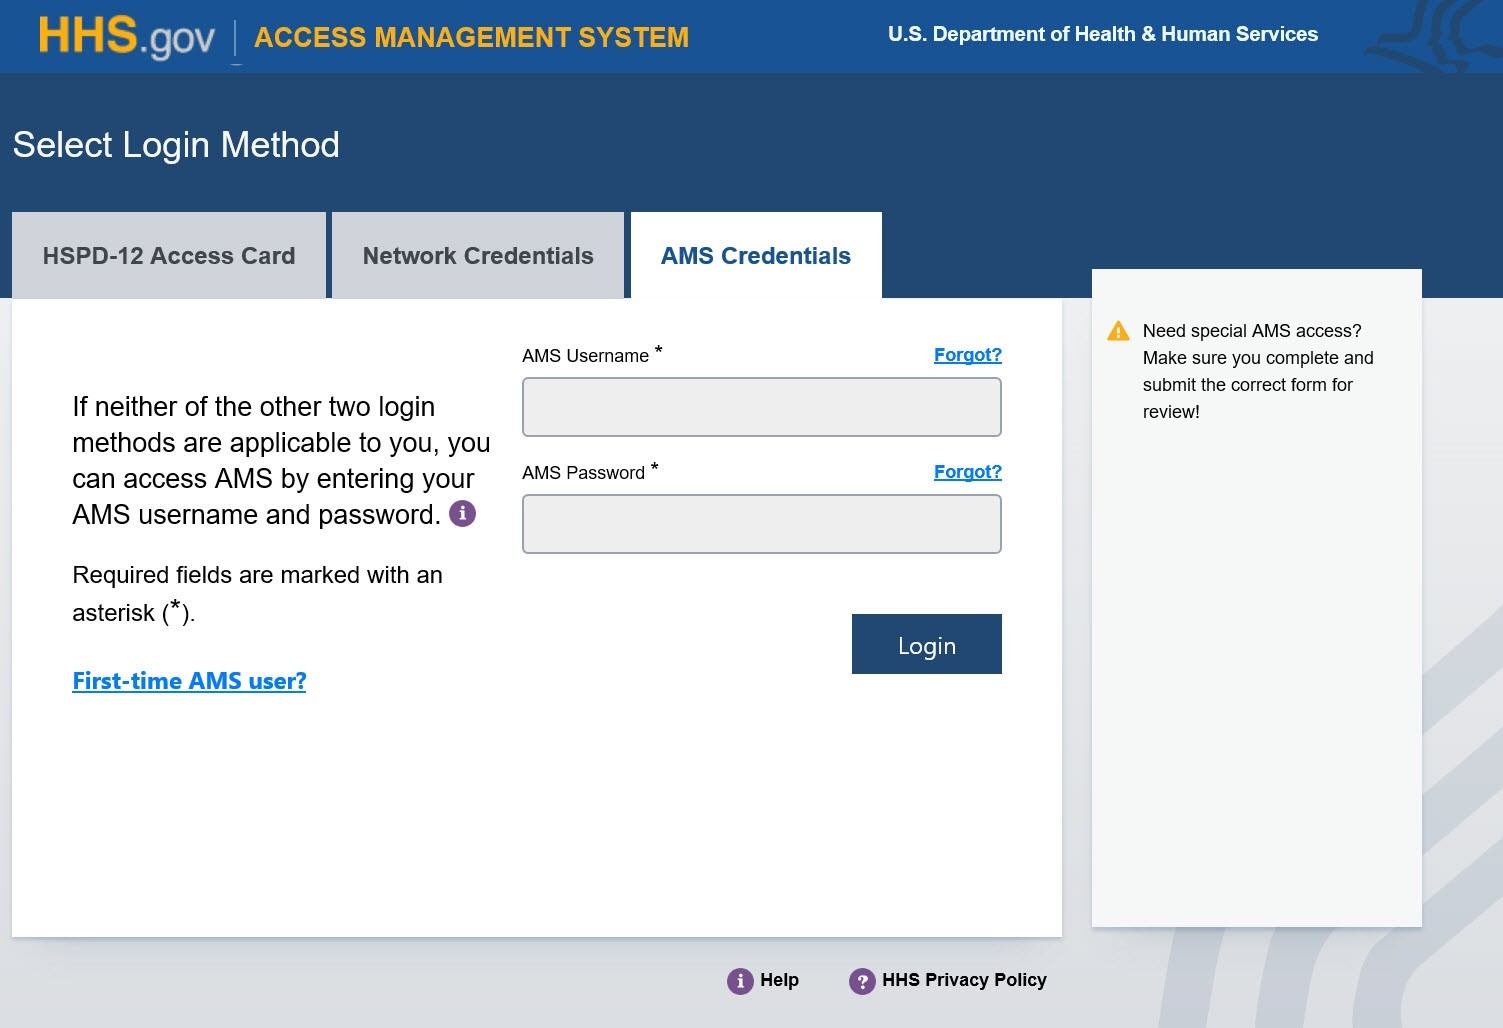1503x1028 pixels.
Task: Click the Access Management System title
Action: 471,38
